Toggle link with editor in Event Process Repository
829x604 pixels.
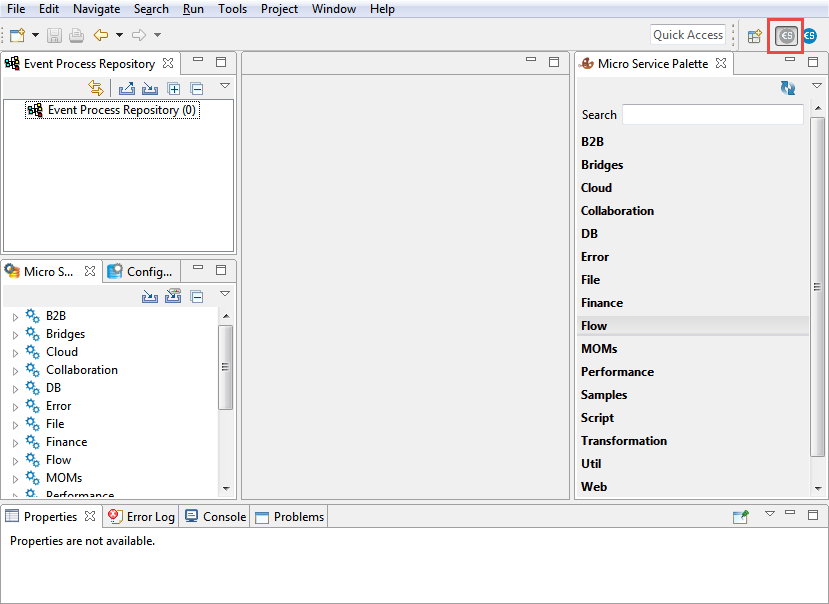(96, 88)
